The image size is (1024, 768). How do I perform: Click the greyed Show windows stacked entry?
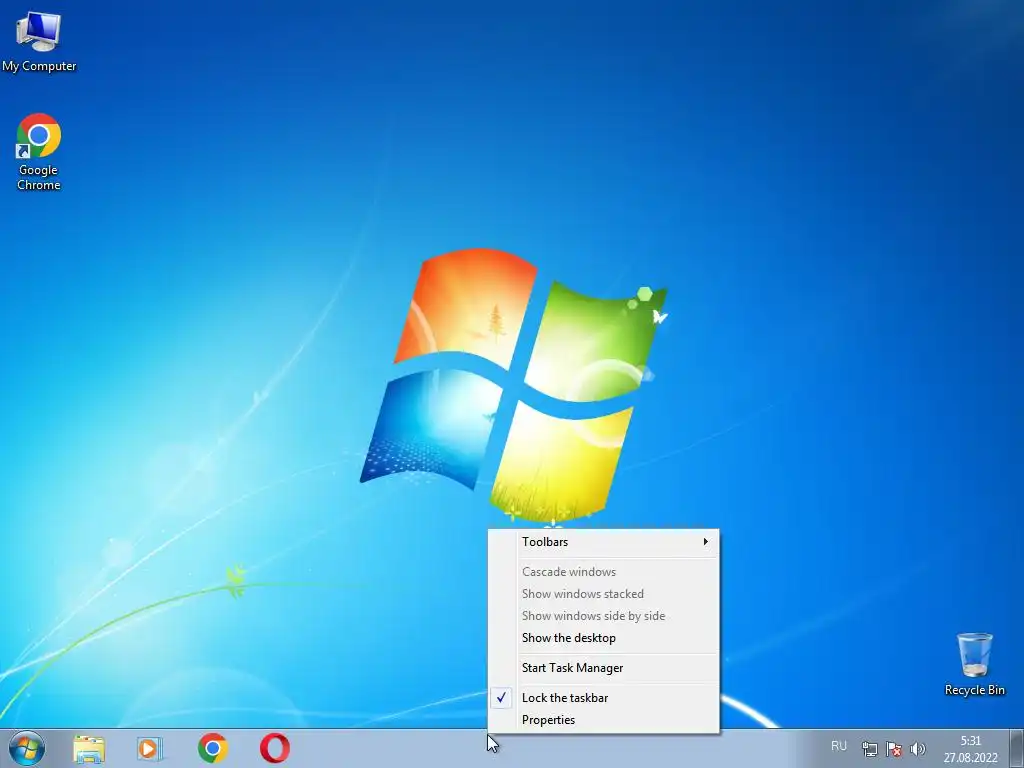(x=603, y=594)
